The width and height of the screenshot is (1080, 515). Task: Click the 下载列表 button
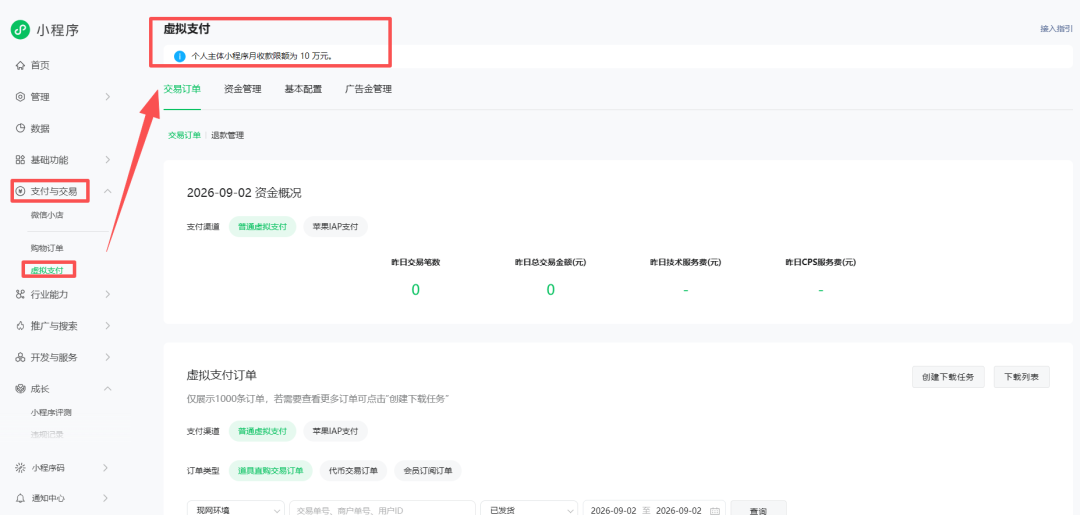(x=1021, y=377)
